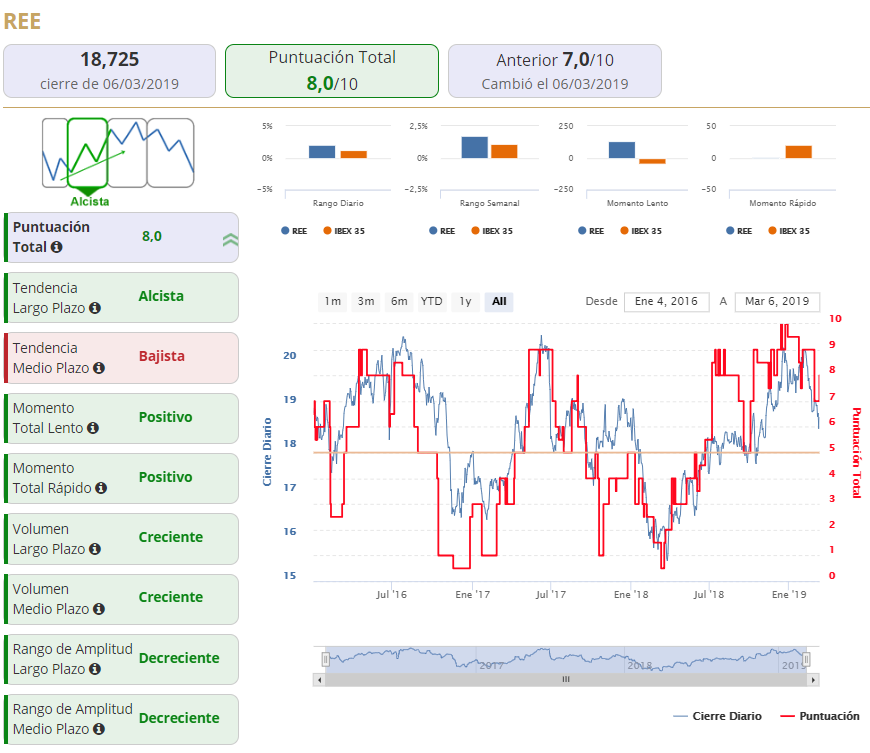The height and width of the screenshot is (753, 870).
Task: Toggle Puntuación line in chart legend
Action: (820, 716)
